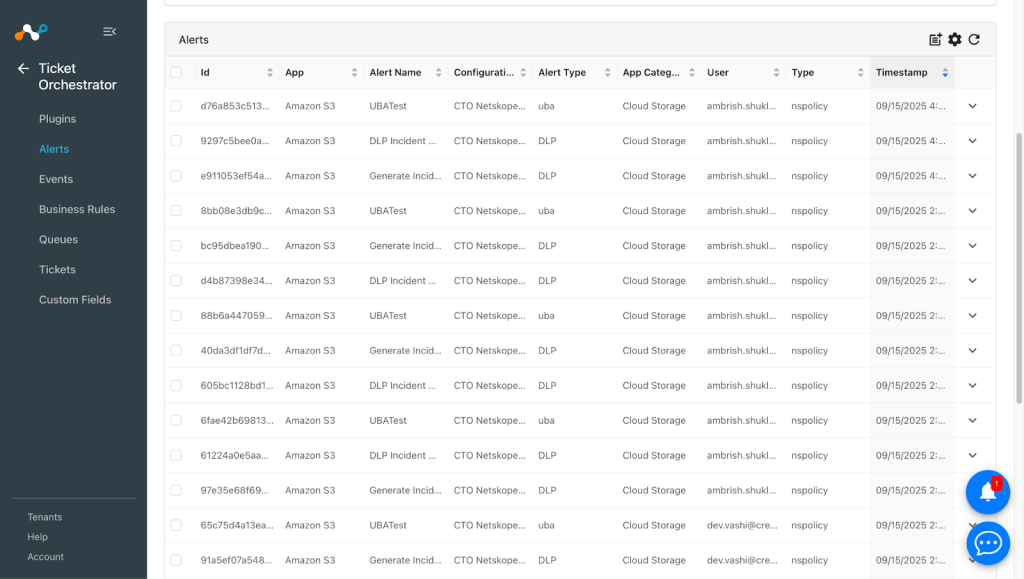Open the notification bell button
The width and height of the screenshot is (1024, 579).
pyautogui.click(x=987, y=492)
